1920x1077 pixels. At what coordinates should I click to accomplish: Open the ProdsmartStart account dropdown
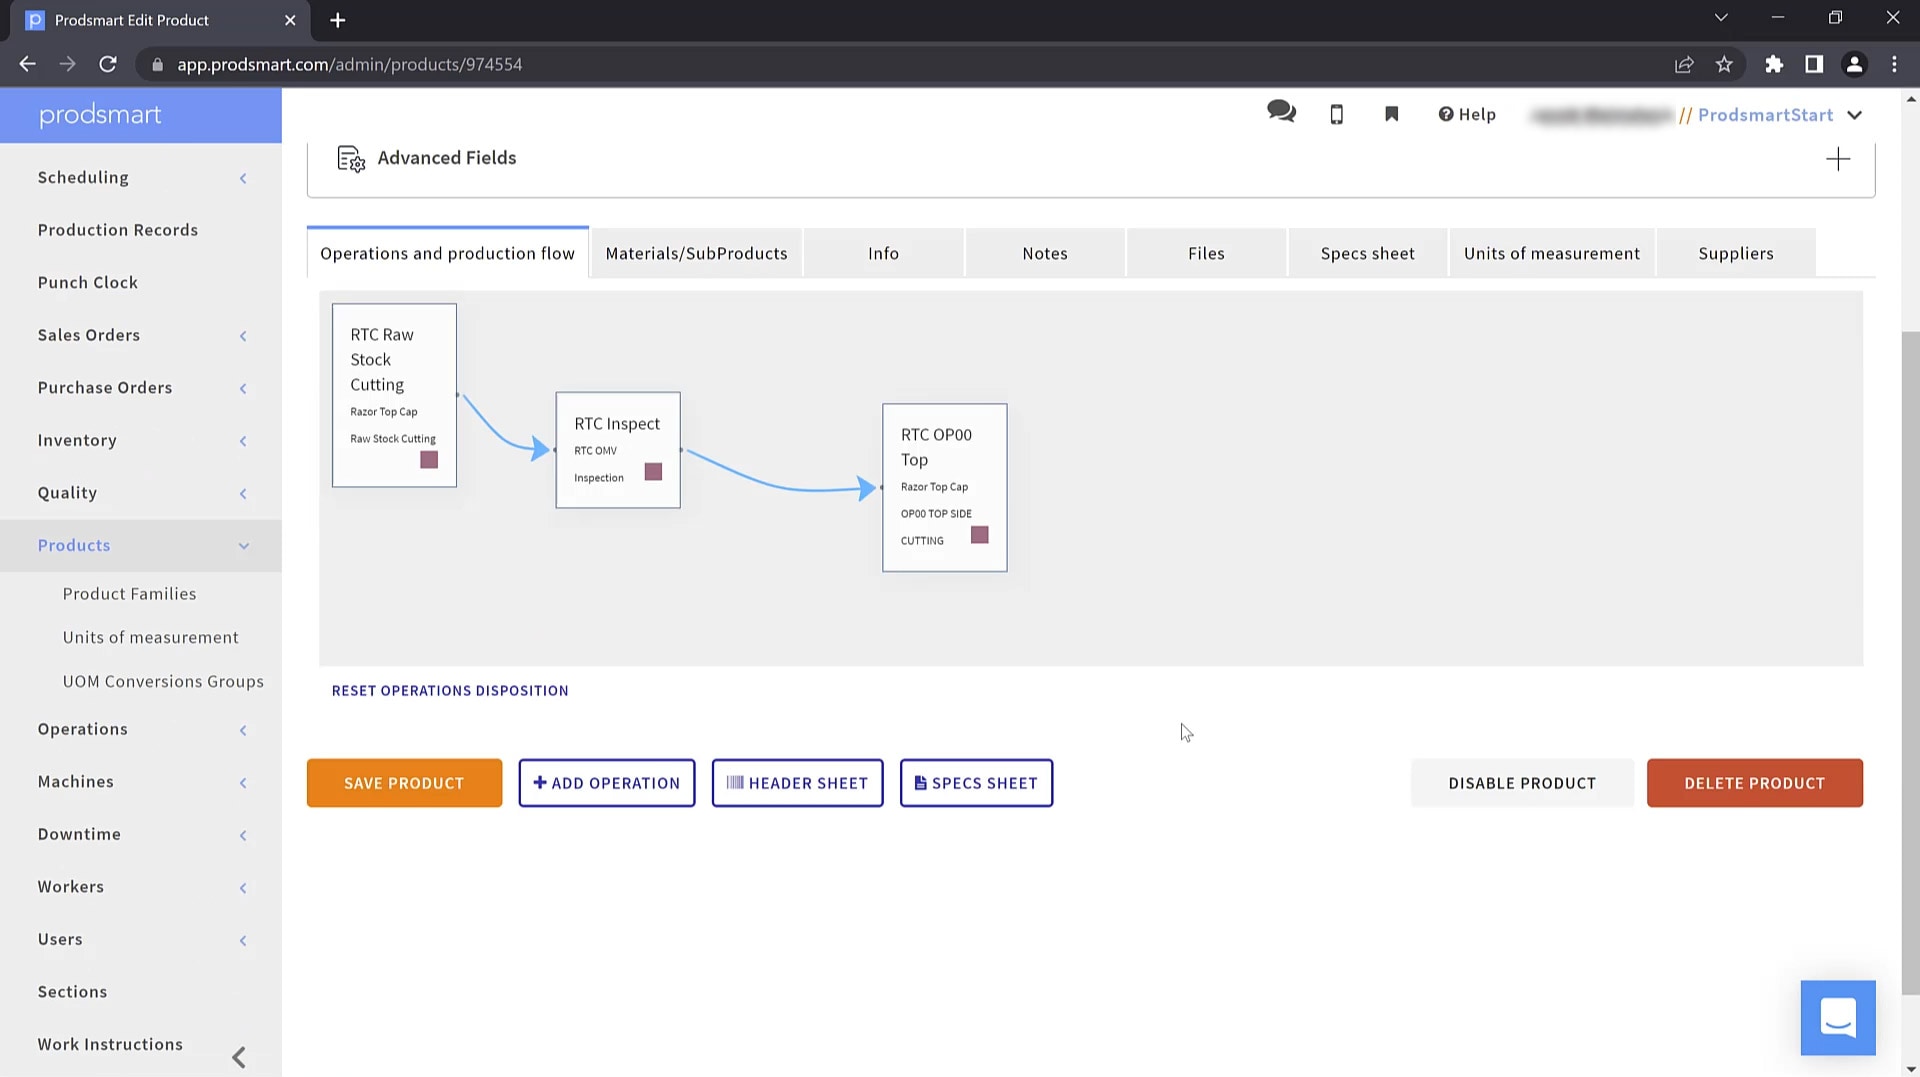[1855, 115]
